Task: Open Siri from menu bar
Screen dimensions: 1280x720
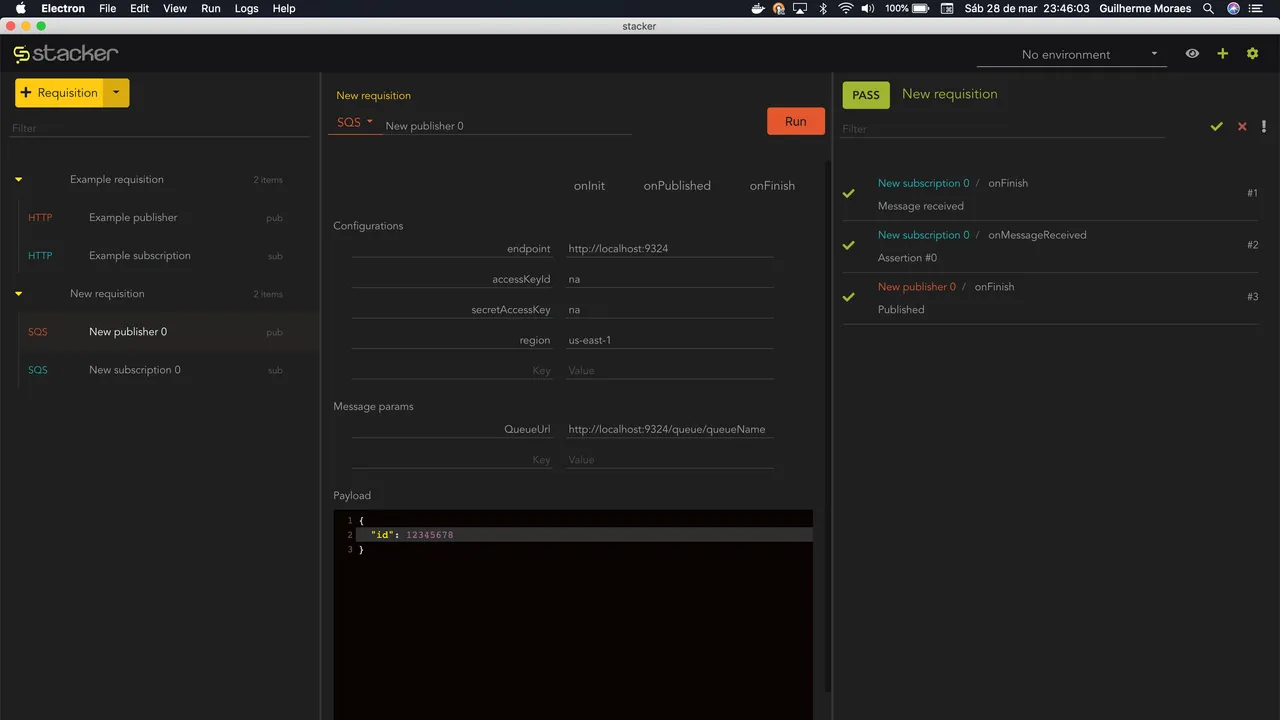Action: 1233,8
